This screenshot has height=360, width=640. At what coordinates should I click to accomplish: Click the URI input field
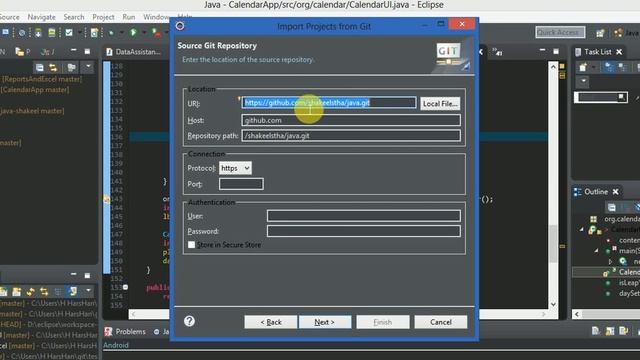coord(329,102)
